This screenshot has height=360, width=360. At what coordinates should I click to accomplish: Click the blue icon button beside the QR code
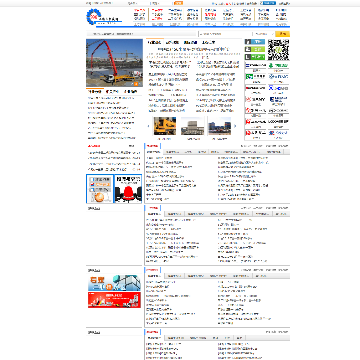coord(255,42)
